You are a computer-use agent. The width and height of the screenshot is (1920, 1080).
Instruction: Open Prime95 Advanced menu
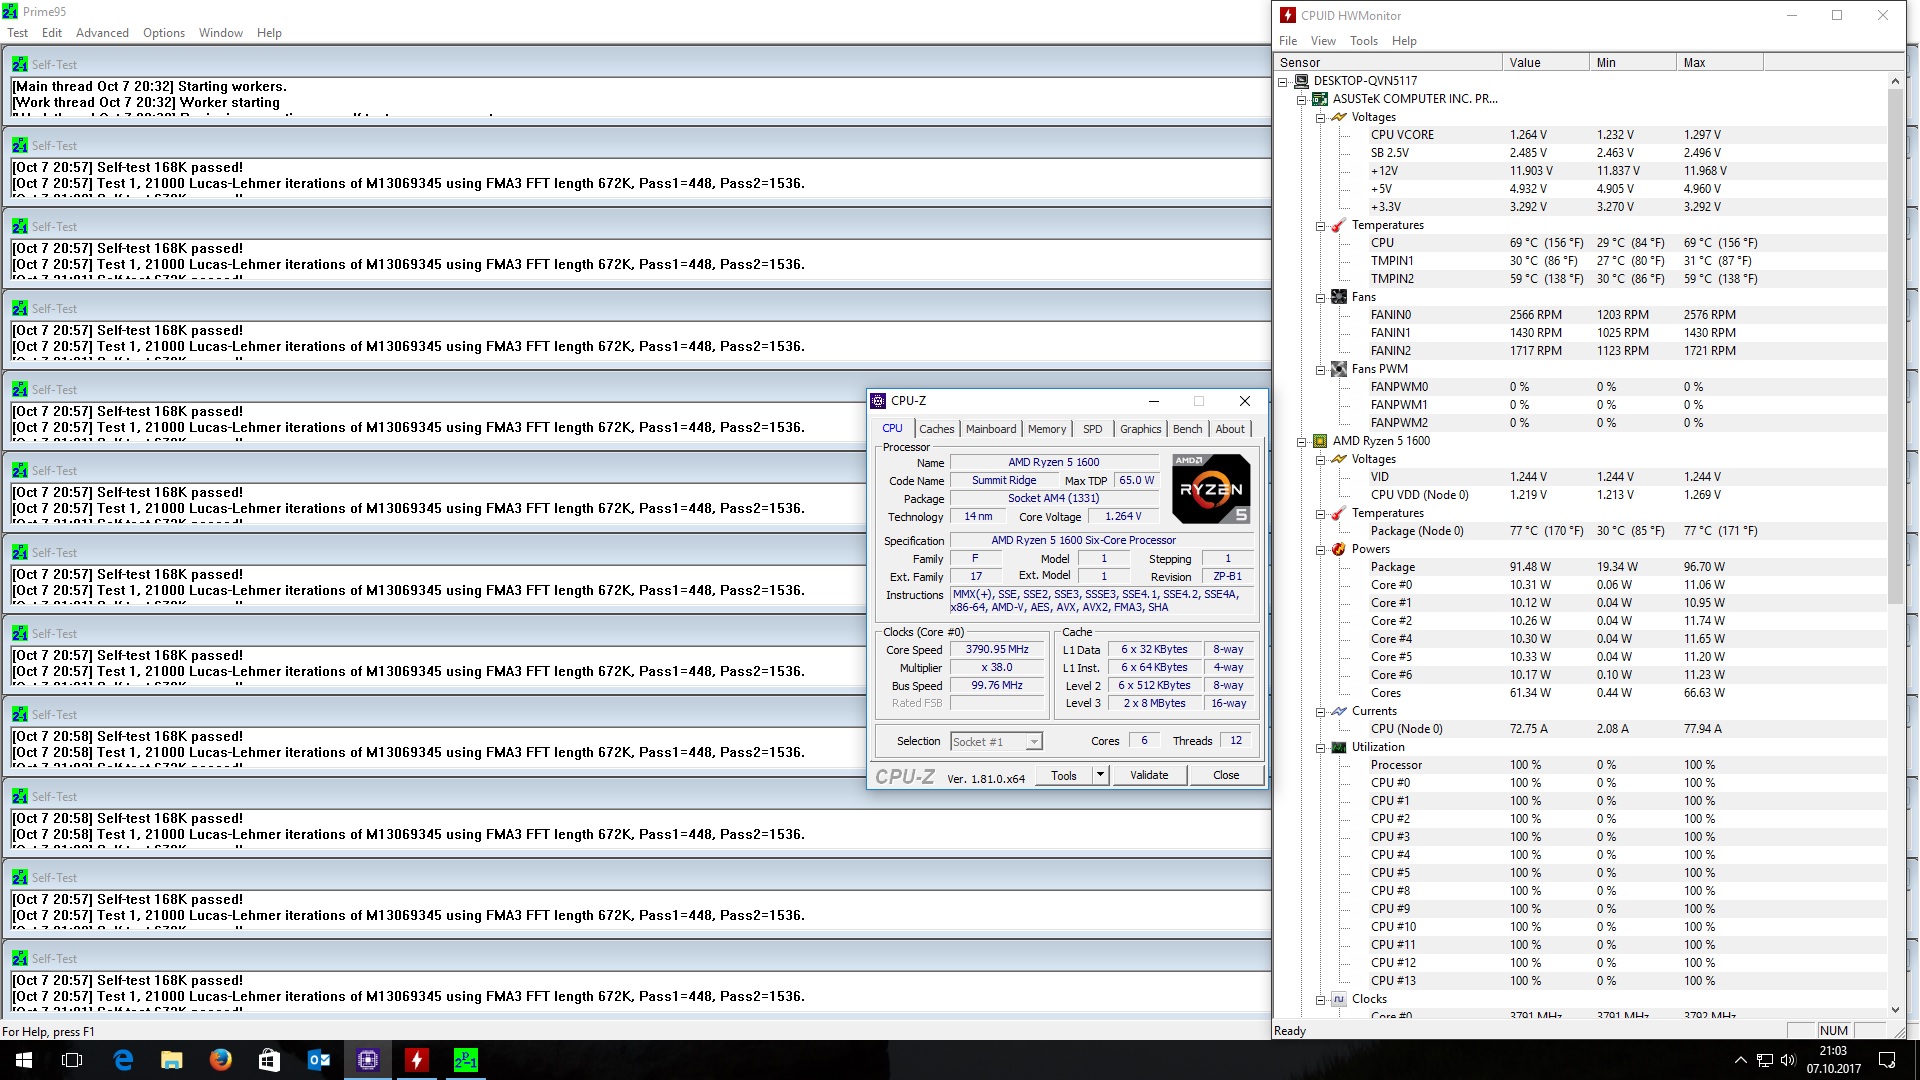point(102,33)
